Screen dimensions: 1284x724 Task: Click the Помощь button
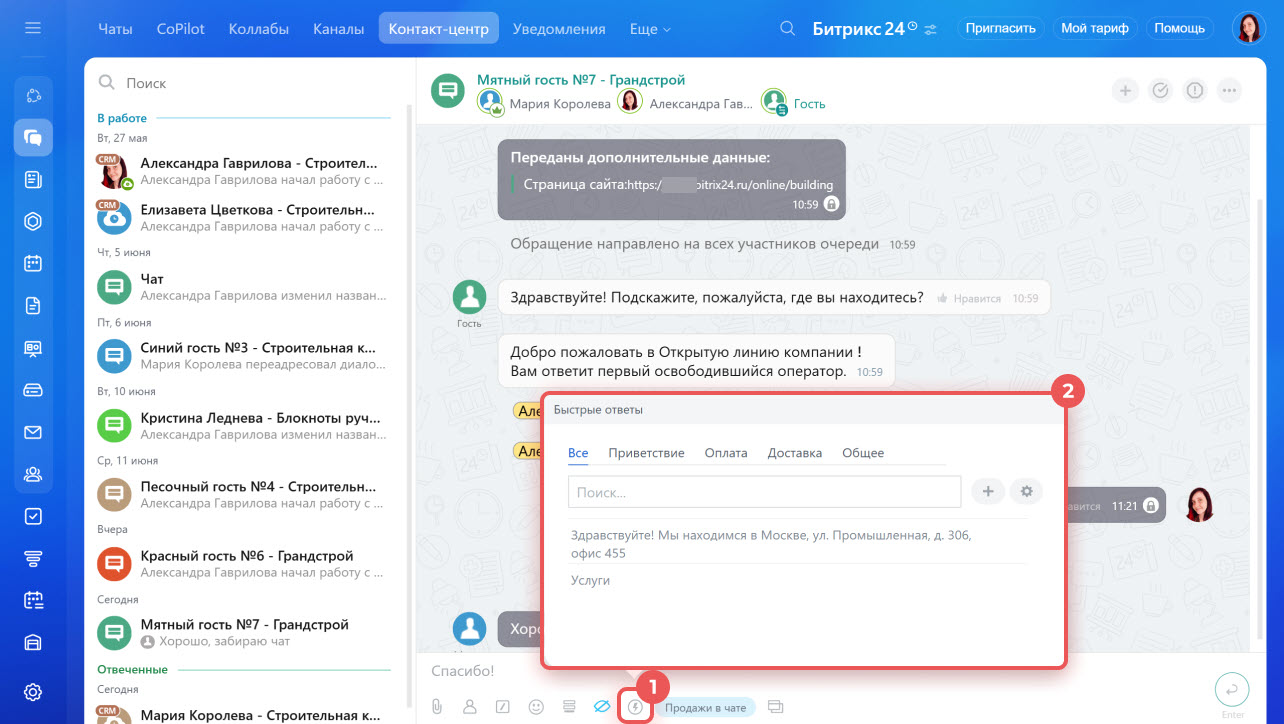point(1180,28)
